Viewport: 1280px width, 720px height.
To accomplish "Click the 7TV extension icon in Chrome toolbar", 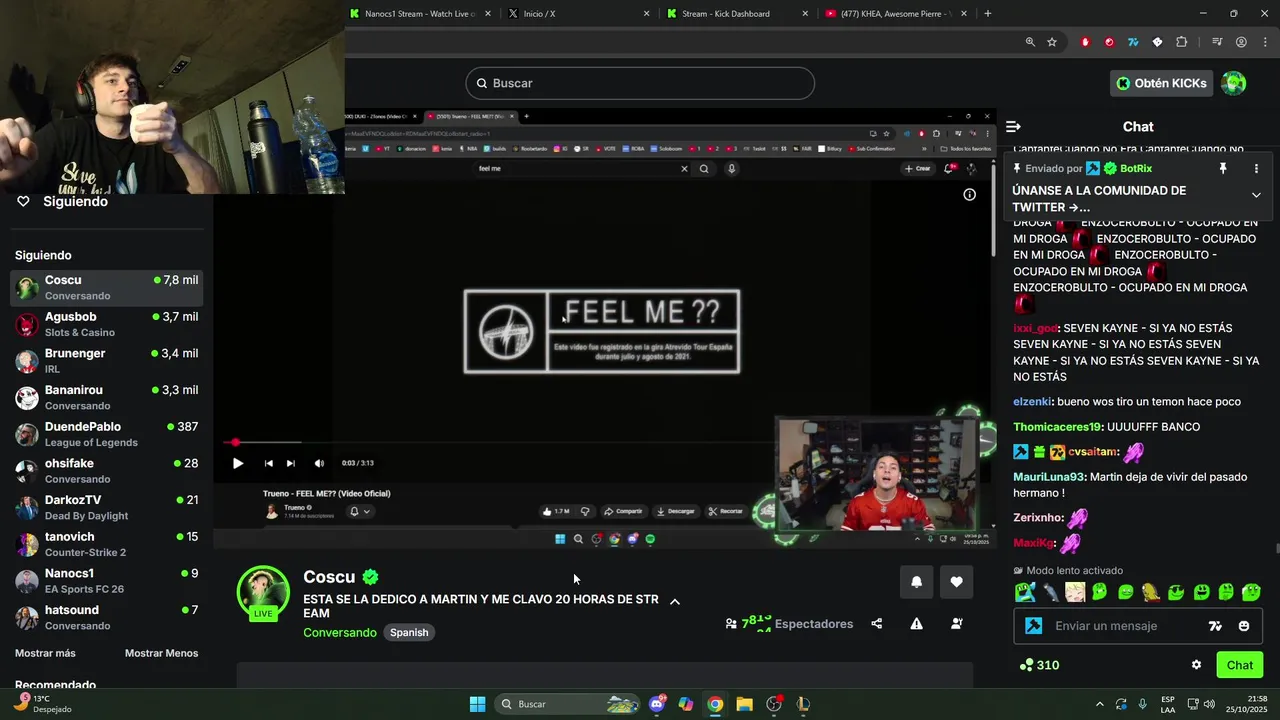I will pos(1133,42).
